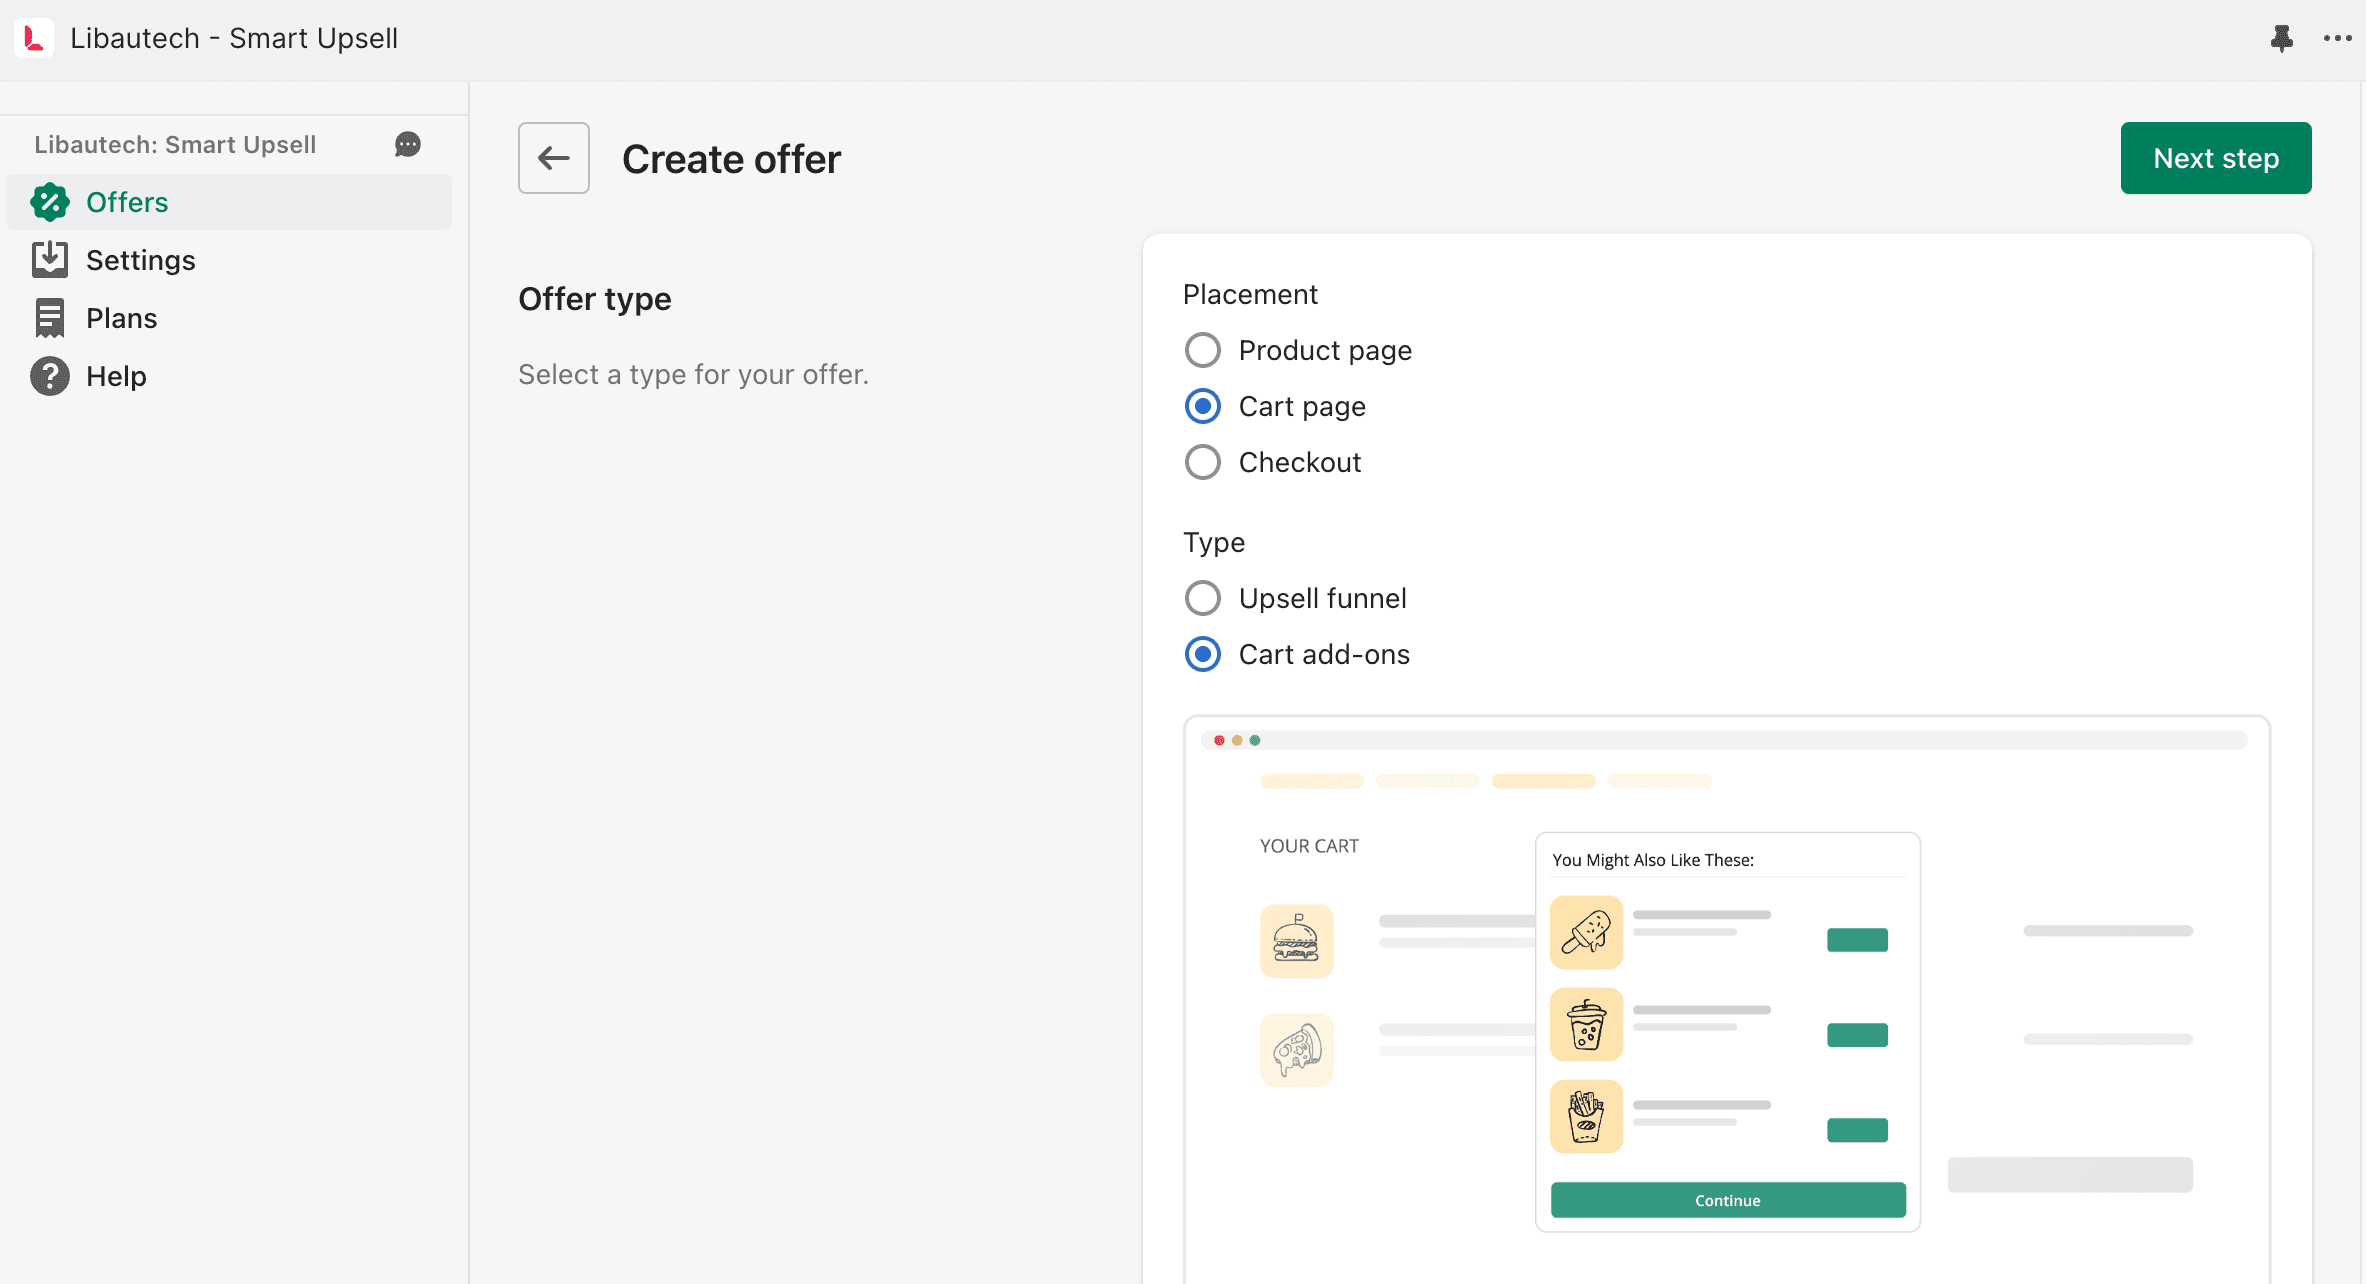Click the Next step button
The width and height of the screenshot is (2366, 1284).
click(2216, 158)
